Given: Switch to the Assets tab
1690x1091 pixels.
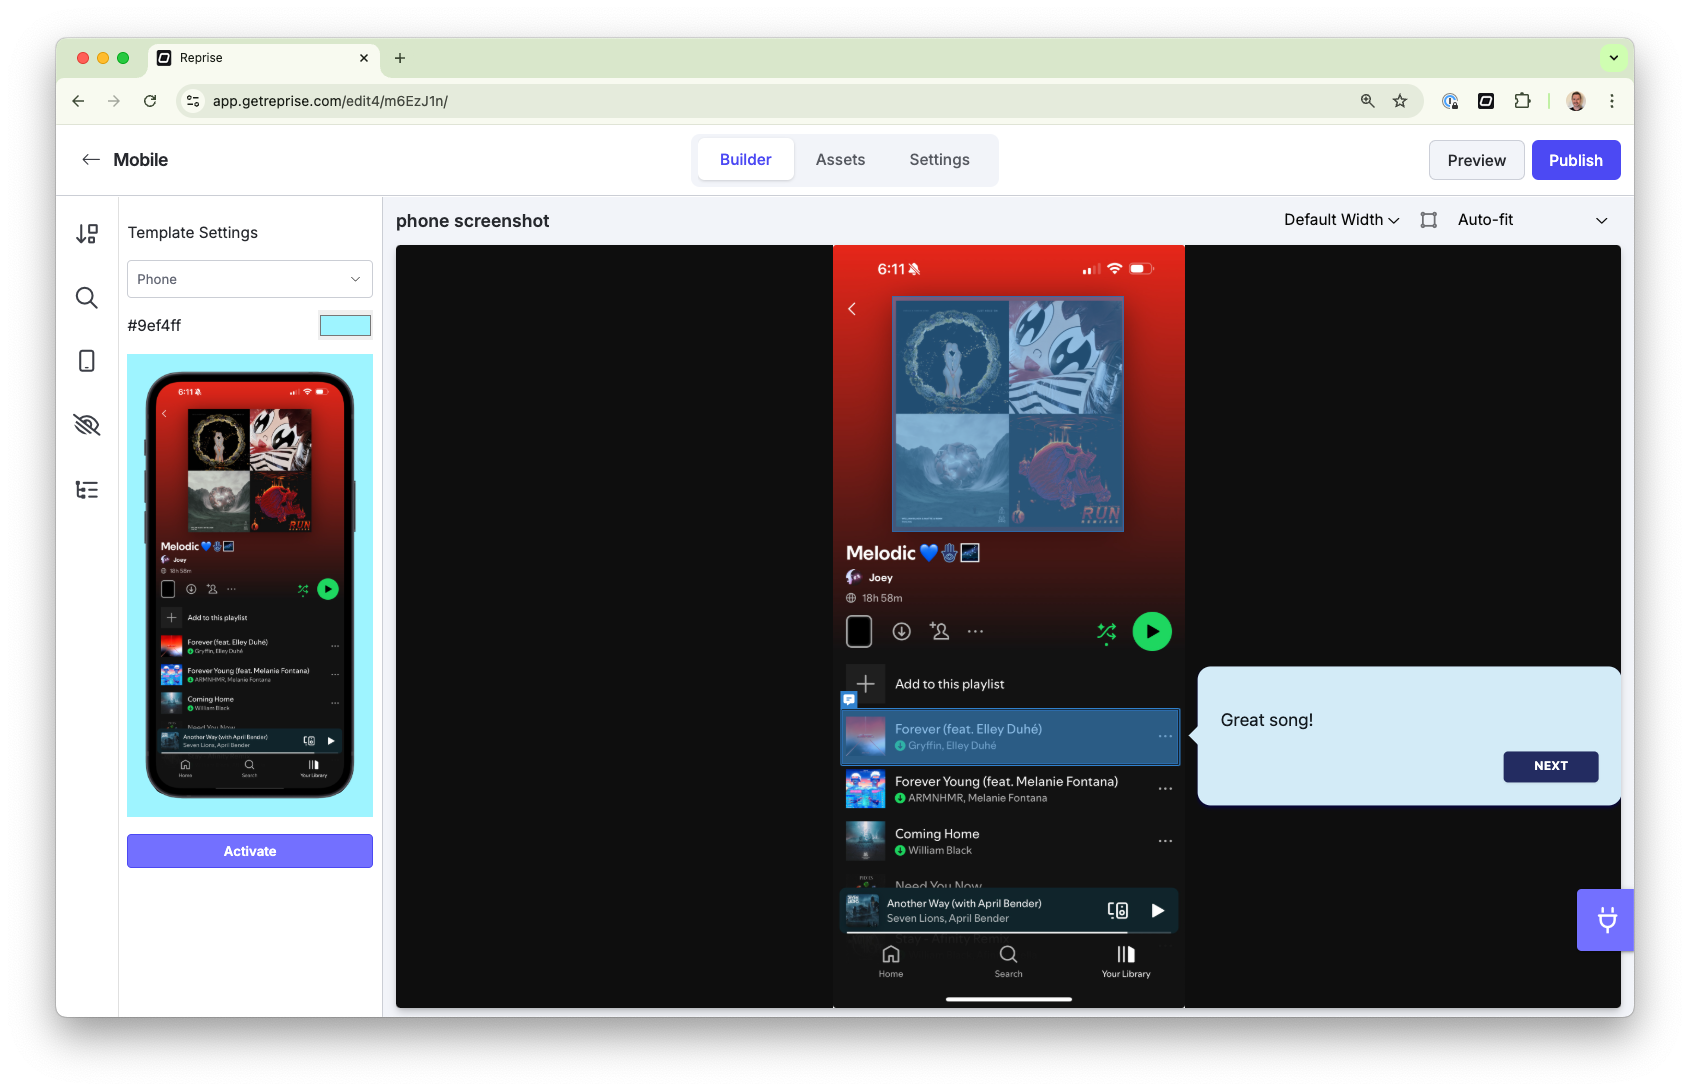Looking at the screenshot, I should [x=840, y=160].
